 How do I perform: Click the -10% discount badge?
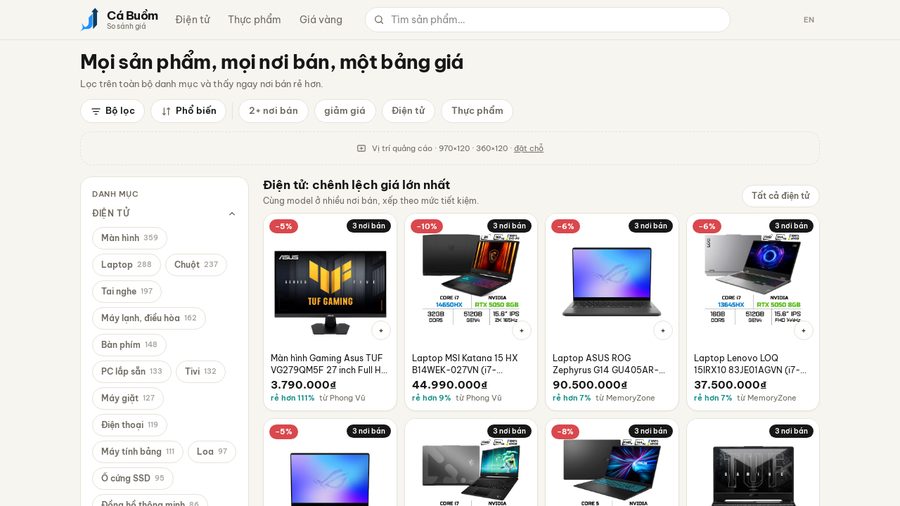coord(426,226)
